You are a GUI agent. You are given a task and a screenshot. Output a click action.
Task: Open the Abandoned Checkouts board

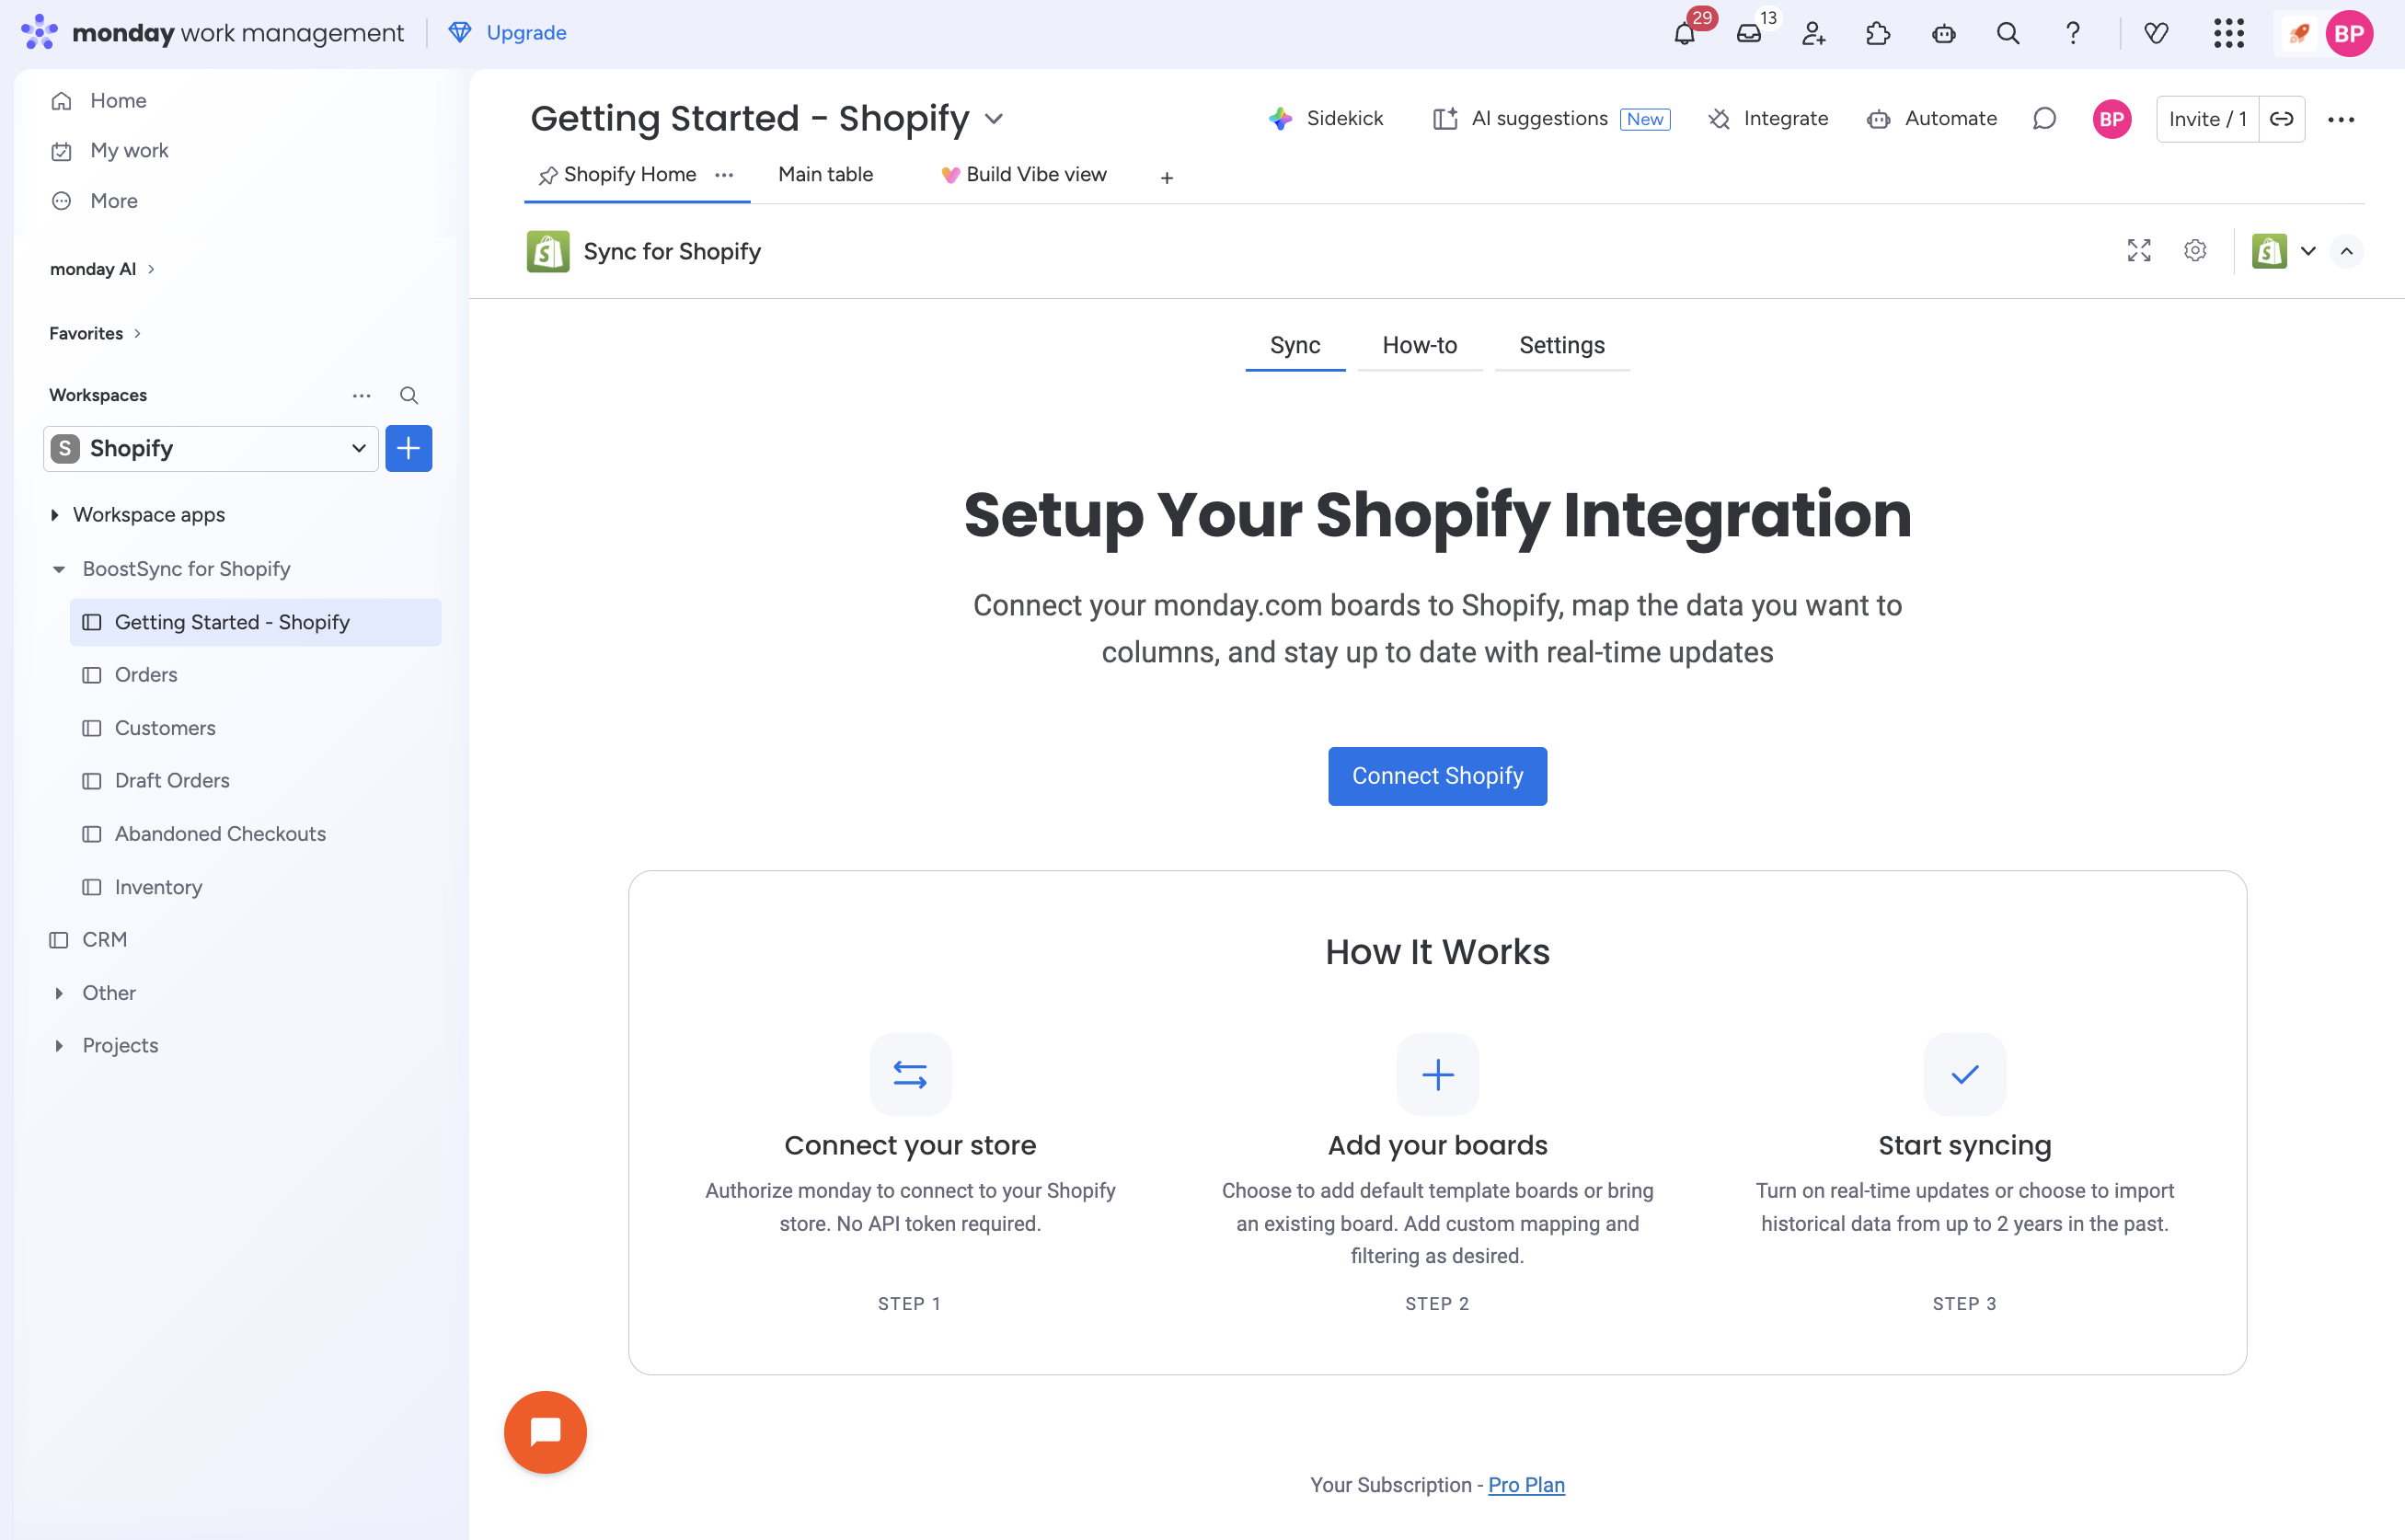click(220, 834)
